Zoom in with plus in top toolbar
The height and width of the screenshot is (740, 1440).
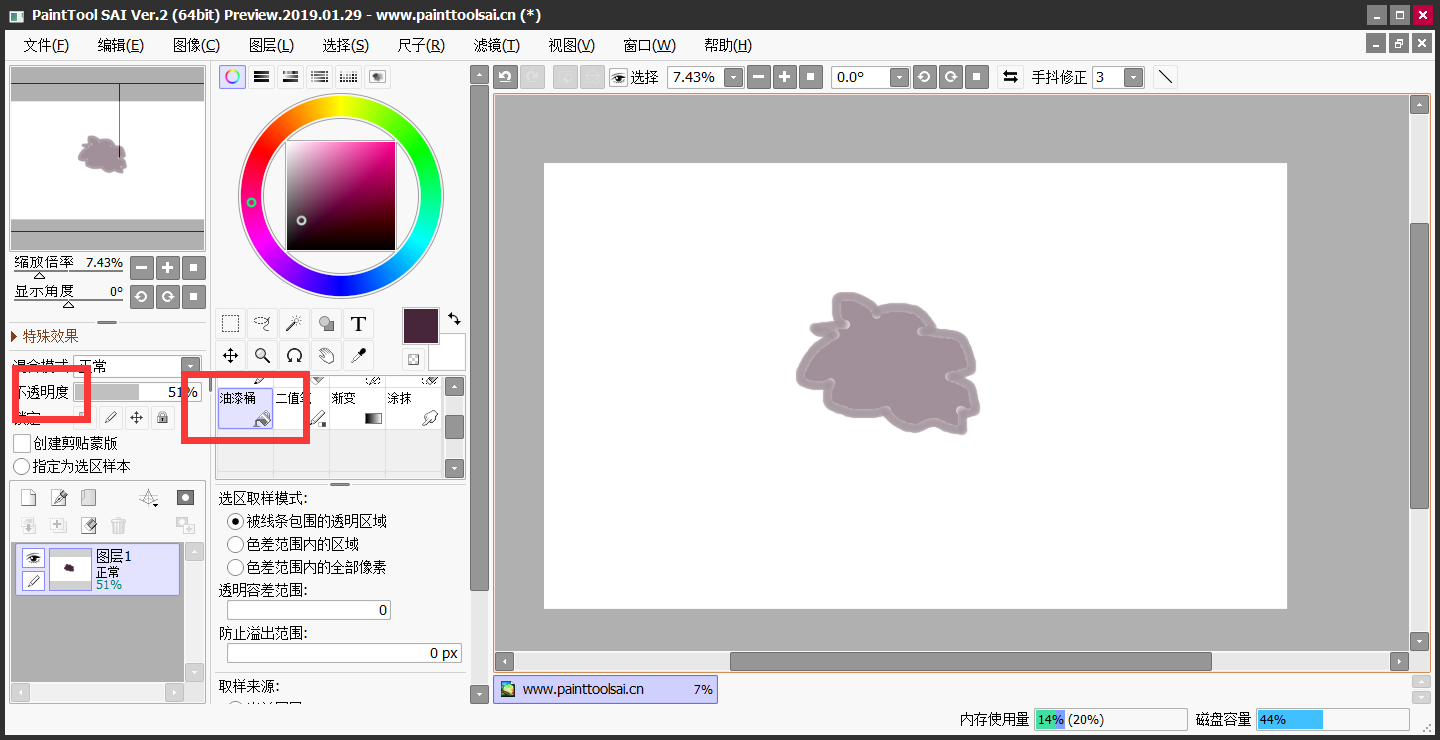click(x=785, y=77)
